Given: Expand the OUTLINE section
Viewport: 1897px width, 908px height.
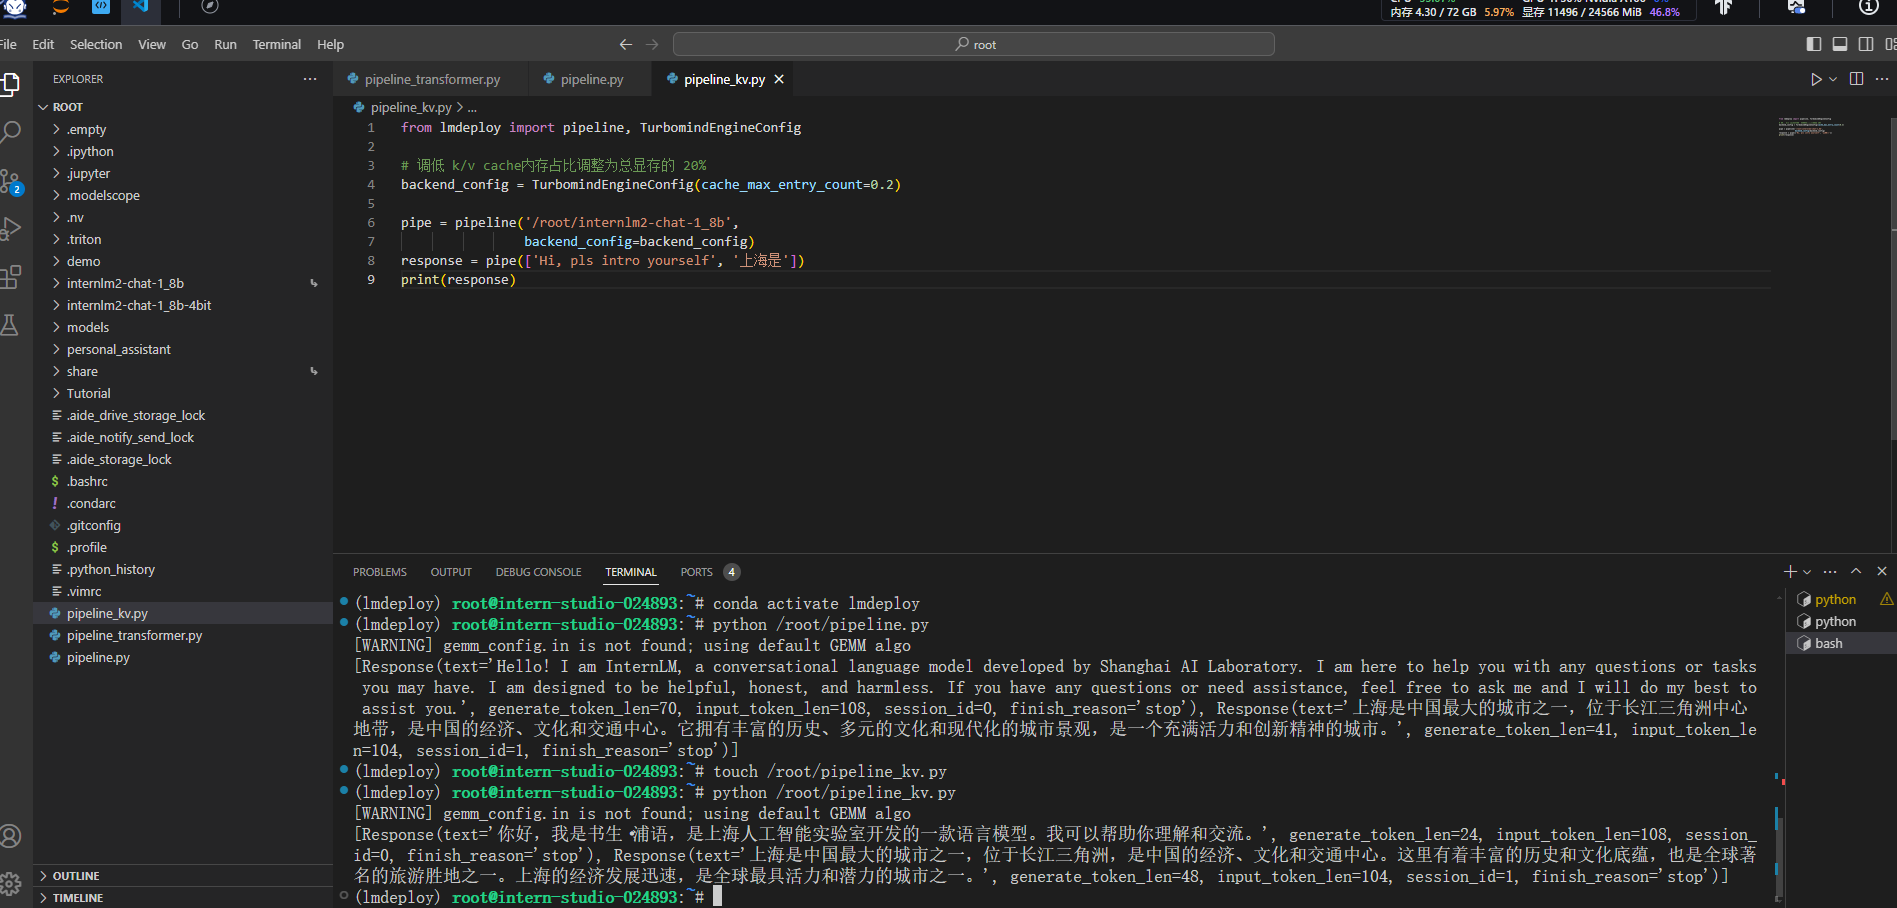Looking at the screenshot, I should [x=183, y=875].
